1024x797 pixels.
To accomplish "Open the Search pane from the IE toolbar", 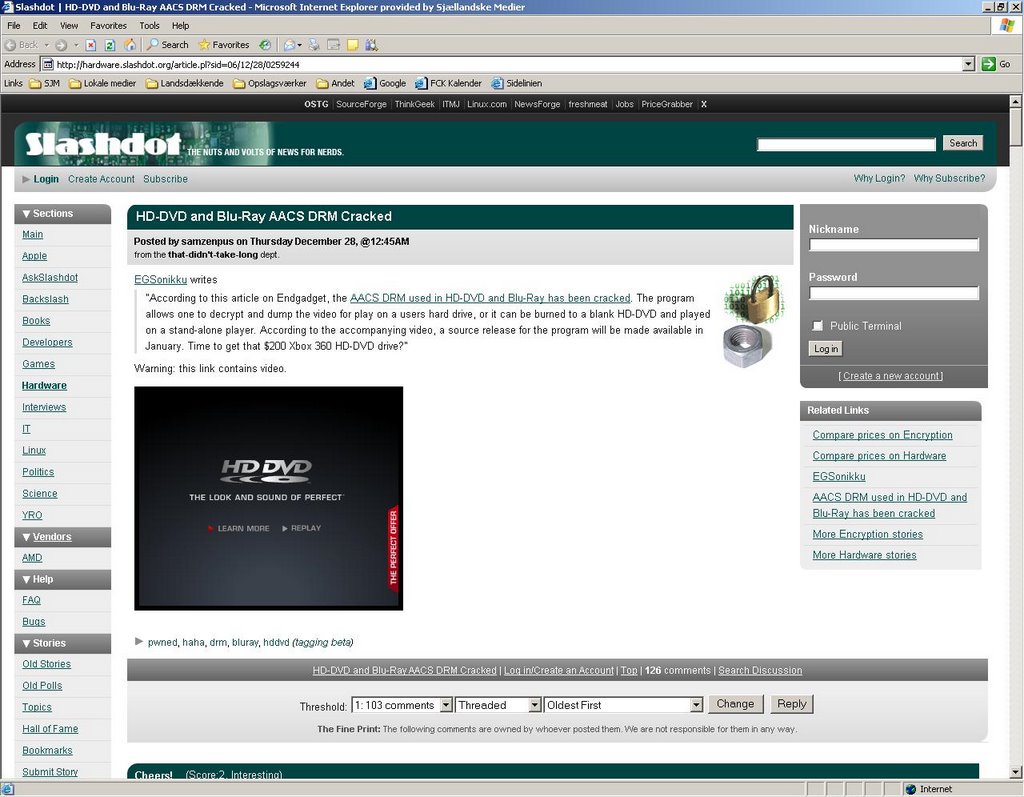I will 168,45.
